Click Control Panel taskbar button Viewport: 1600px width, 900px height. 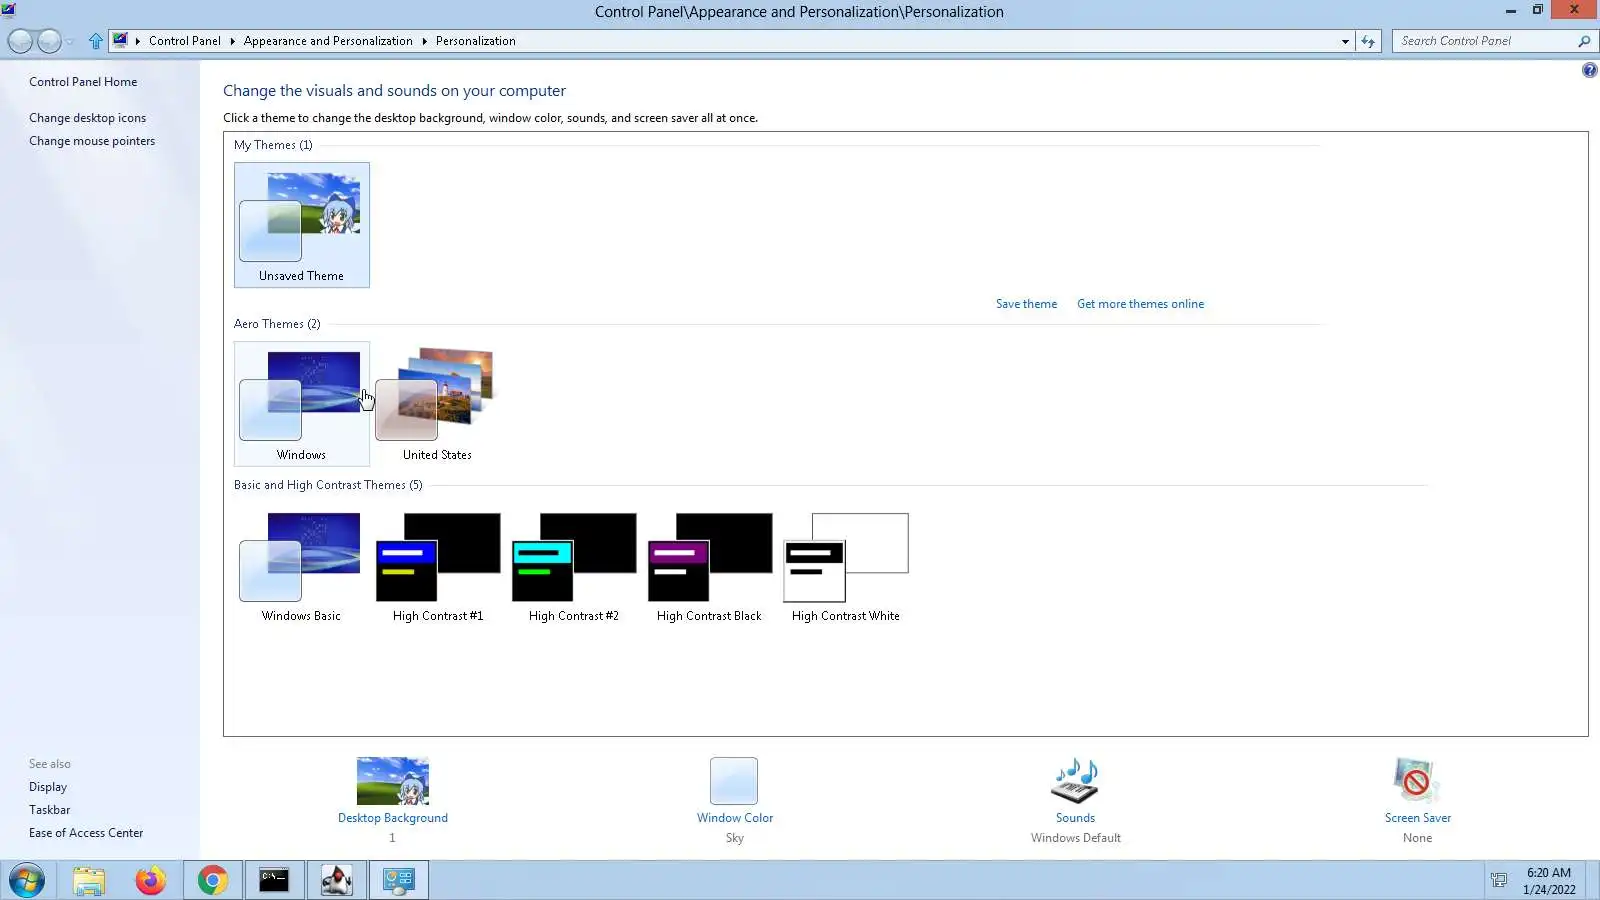[x=399, y=881]
